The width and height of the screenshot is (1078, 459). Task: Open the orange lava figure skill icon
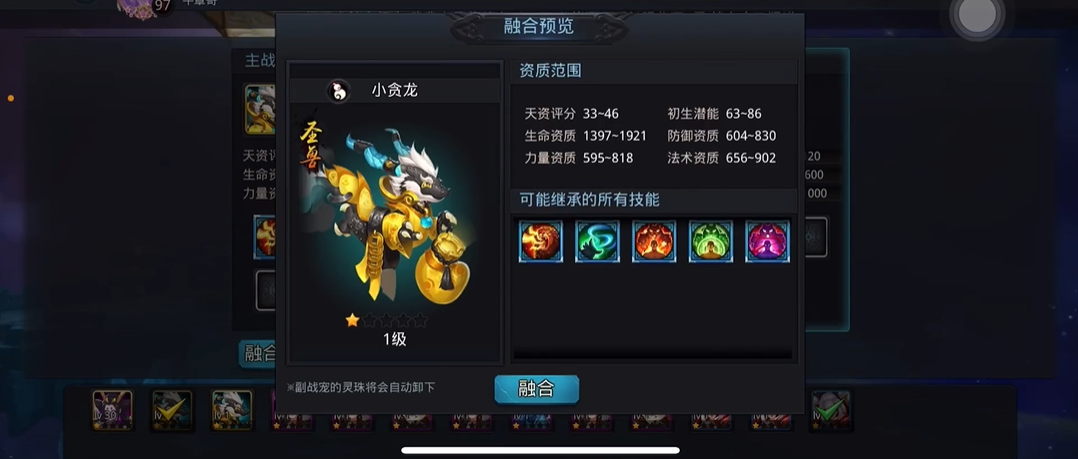[x=654, y=241]
